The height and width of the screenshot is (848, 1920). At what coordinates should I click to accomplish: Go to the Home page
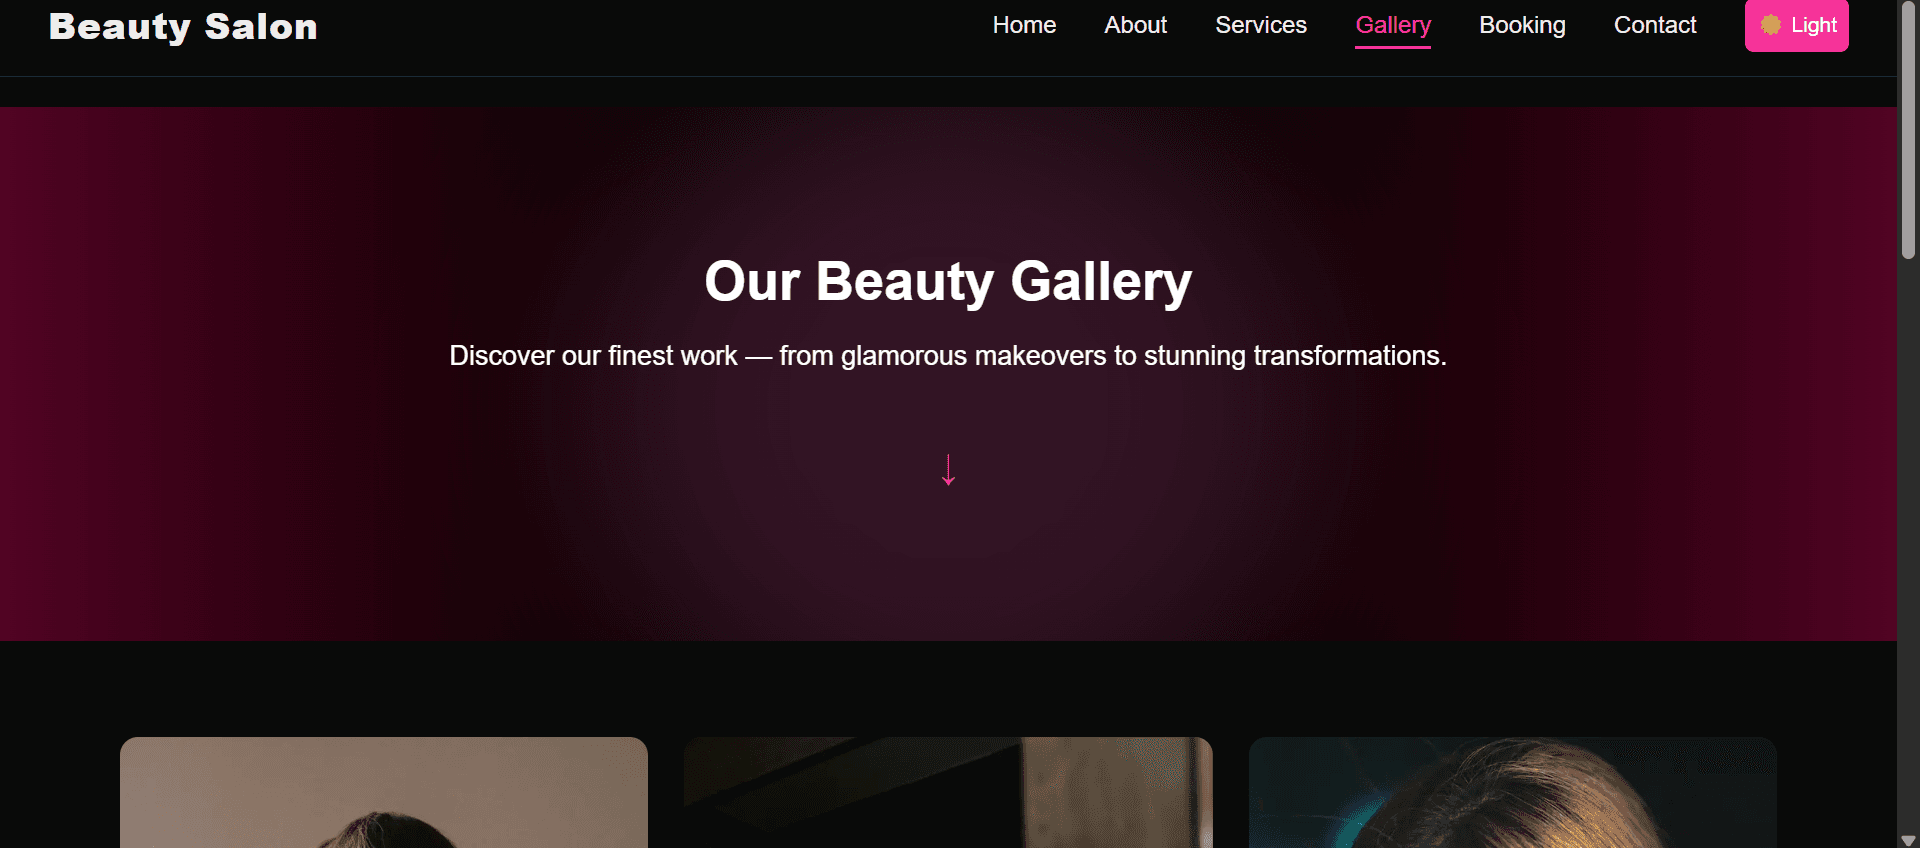(1024, 25)
